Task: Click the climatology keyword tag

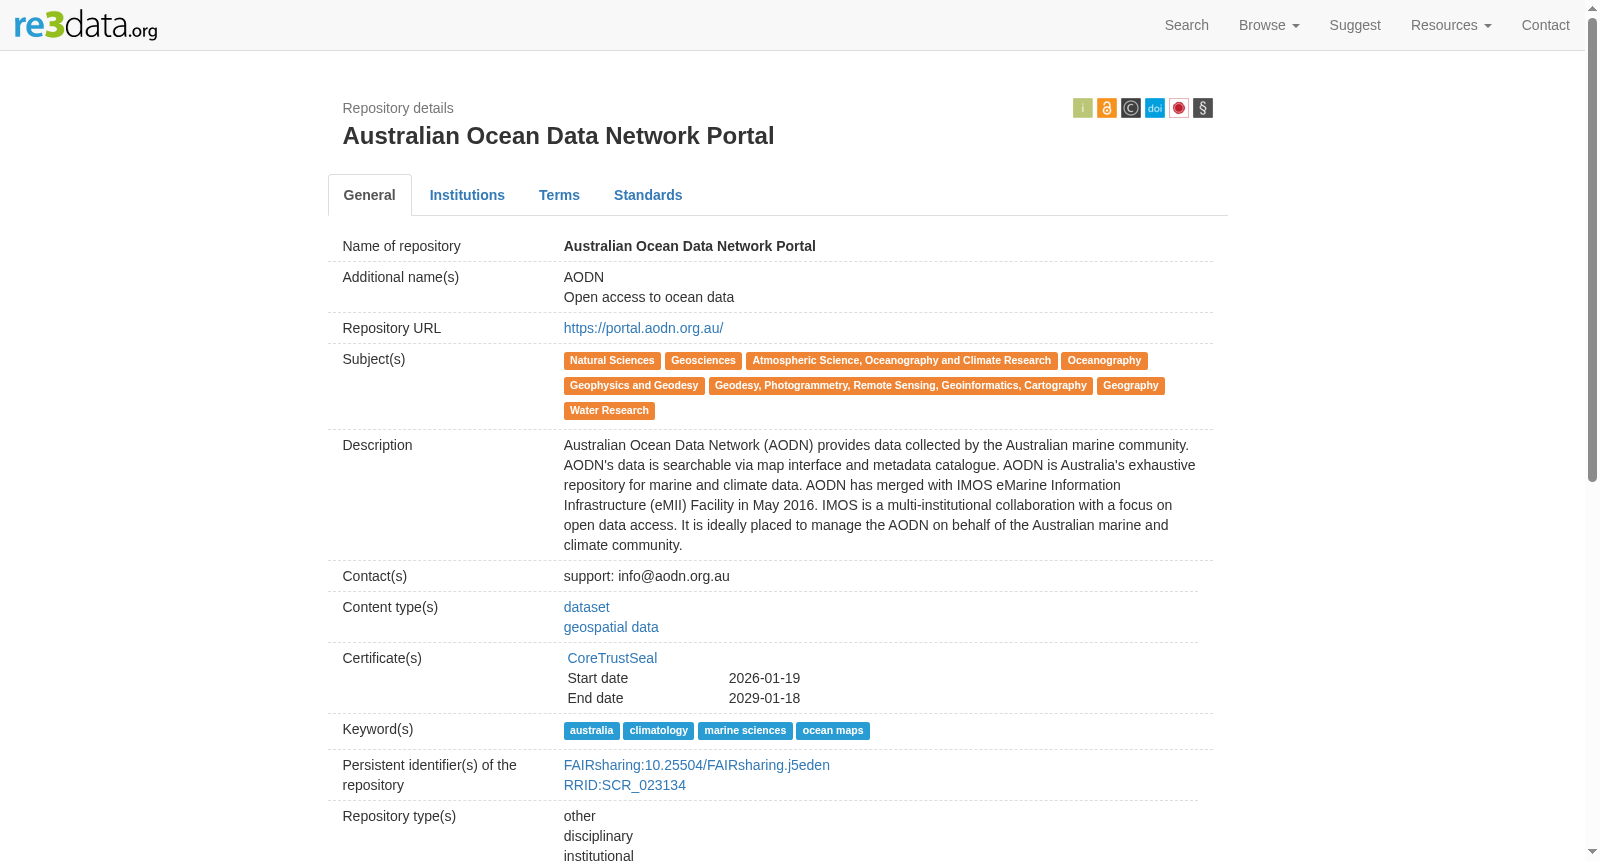Action: pyautogui.click(x=659, y=731)
